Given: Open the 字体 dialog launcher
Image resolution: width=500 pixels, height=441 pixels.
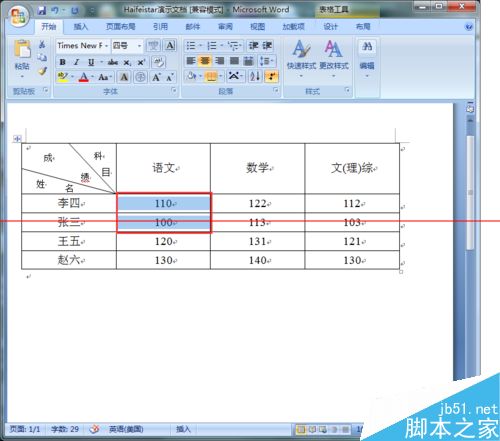Looking at the screenshot, I should coord(174,91).
